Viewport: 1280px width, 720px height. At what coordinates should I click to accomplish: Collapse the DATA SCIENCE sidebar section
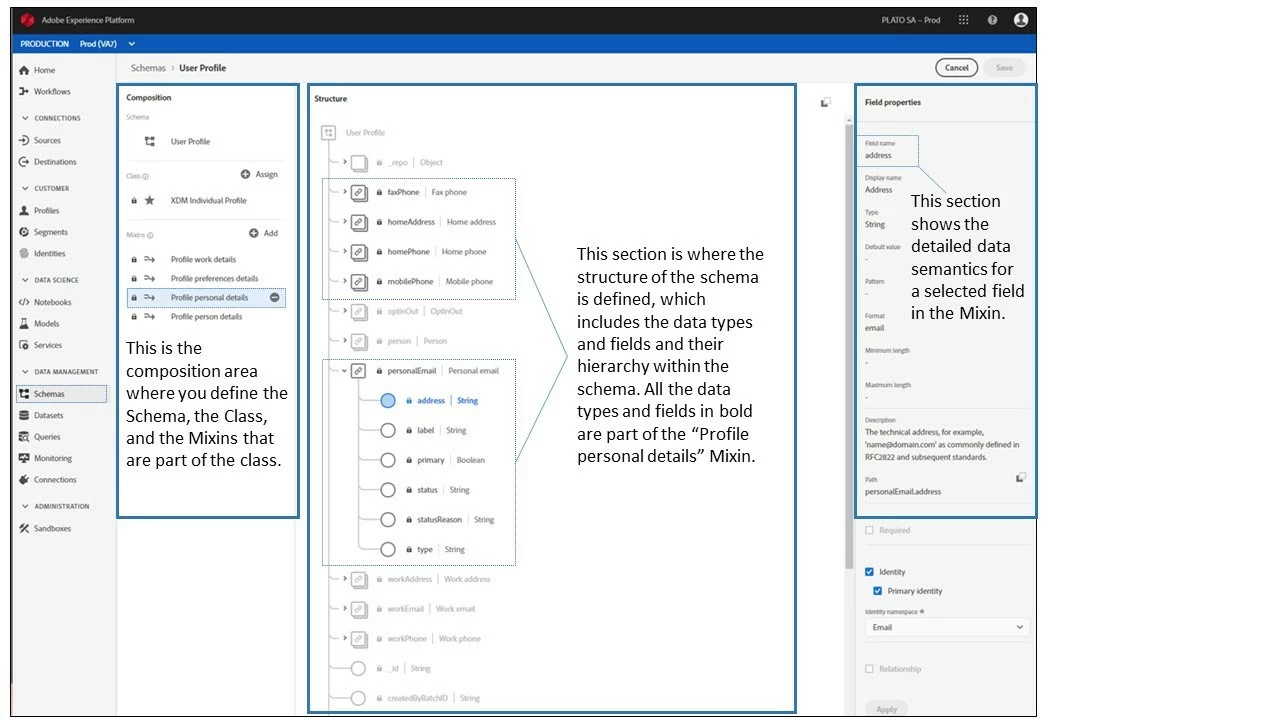pos(25,280)
